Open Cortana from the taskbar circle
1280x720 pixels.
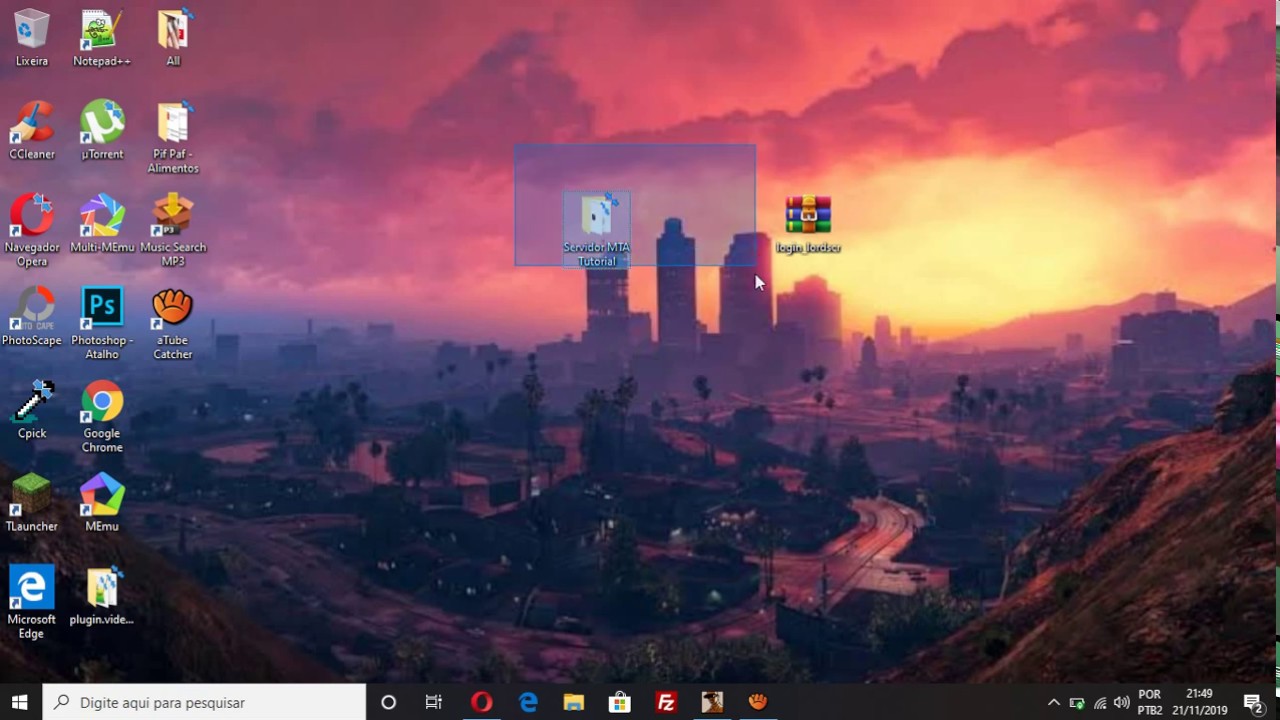(x=389, y=702)
